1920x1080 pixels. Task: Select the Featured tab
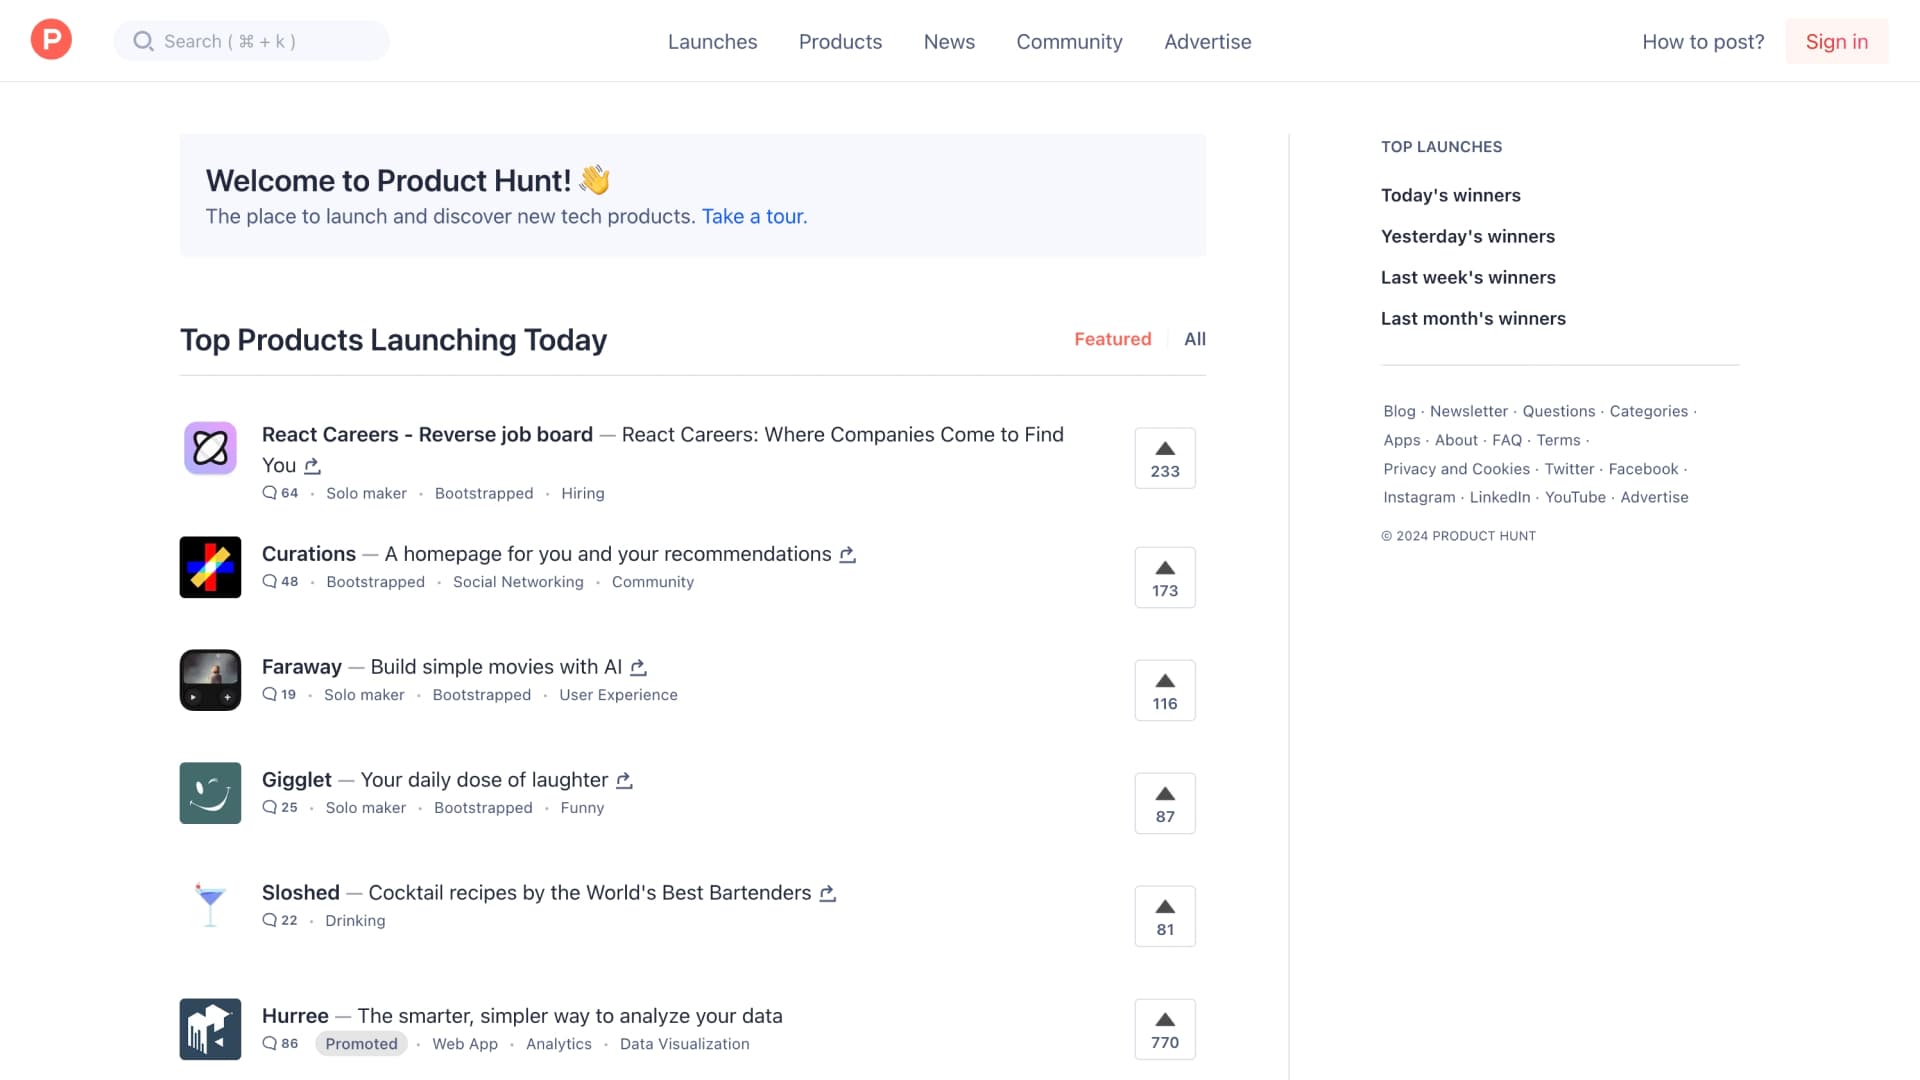(x=1112, y=339)
